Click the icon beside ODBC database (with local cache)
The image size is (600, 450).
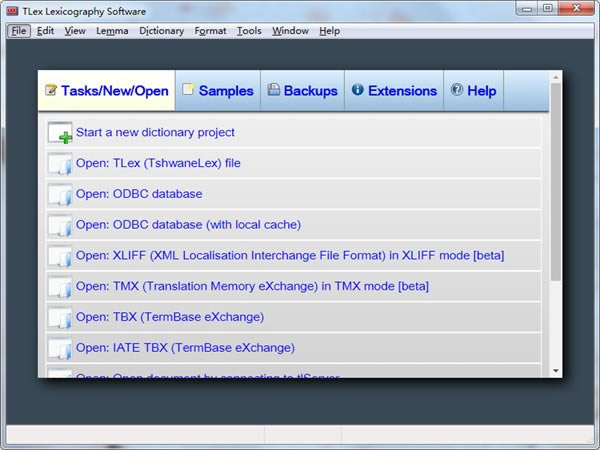point(60,225)
